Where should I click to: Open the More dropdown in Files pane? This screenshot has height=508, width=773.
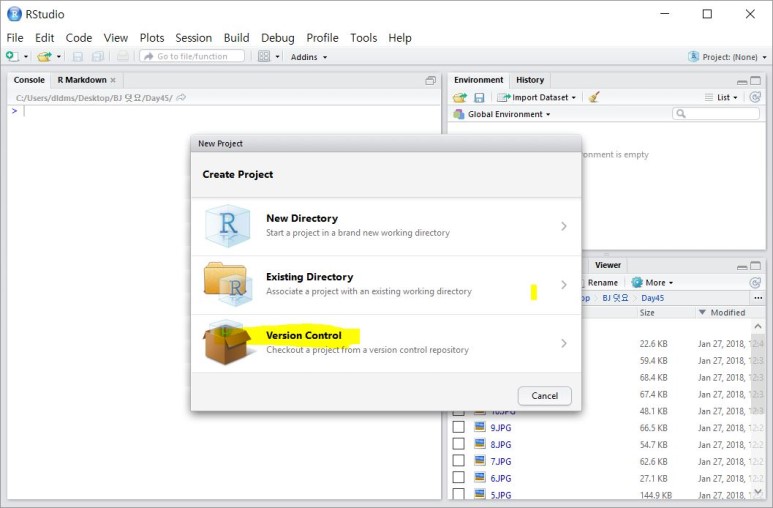coord(652,283)
